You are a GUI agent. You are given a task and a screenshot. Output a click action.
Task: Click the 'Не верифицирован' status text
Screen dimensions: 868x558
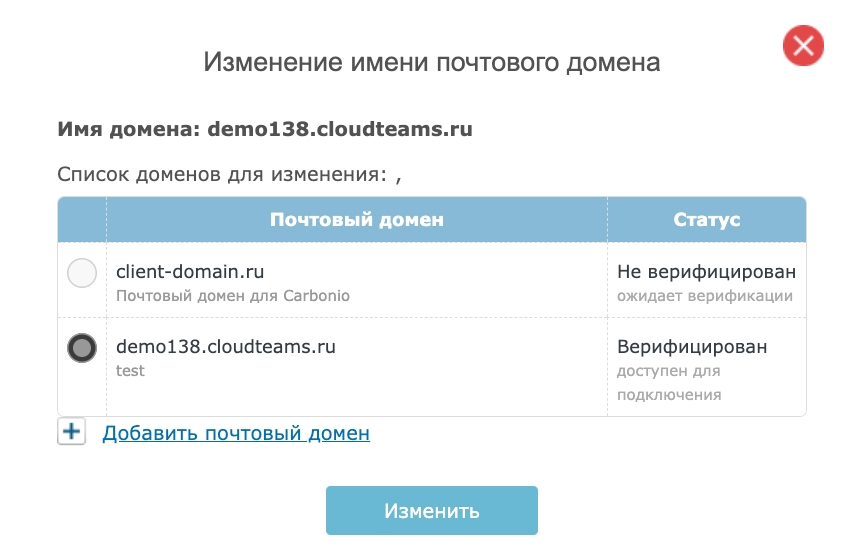click(x=706, y=271)
